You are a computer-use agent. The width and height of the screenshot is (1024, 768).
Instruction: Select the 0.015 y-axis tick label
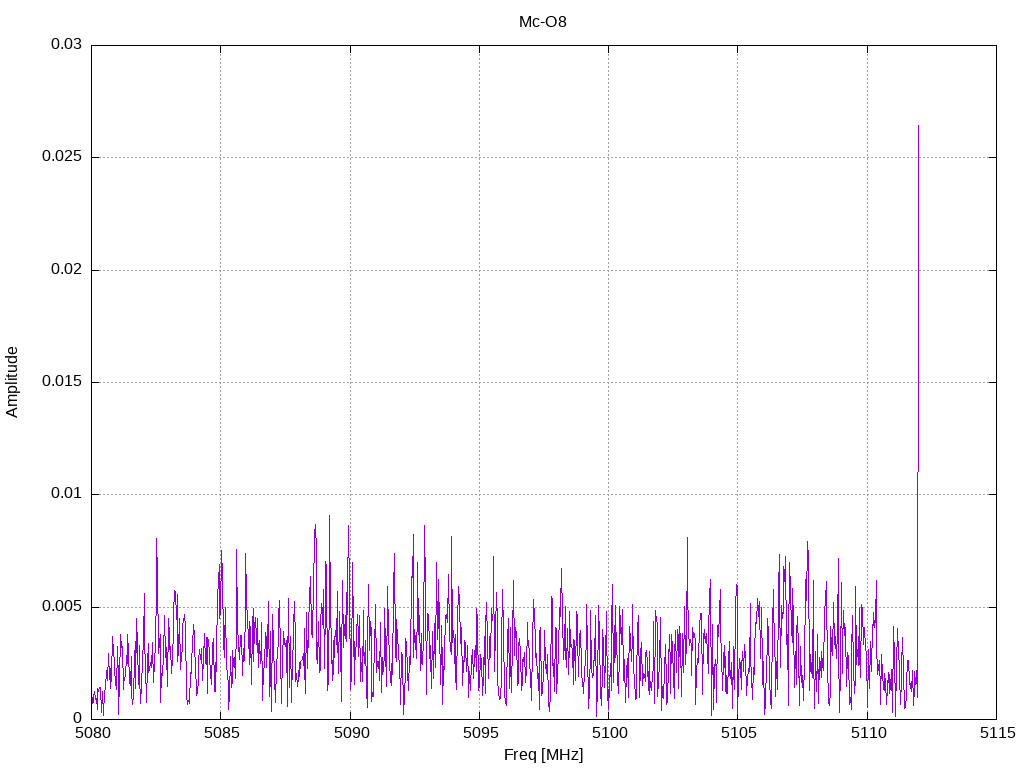click(x=62, y=382)
